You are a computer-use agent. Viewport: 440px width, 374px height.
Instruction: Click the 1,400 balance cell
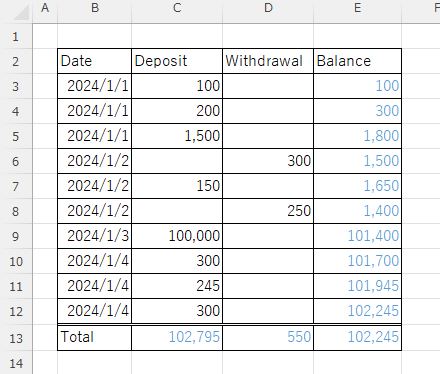[x=357, y=211]
